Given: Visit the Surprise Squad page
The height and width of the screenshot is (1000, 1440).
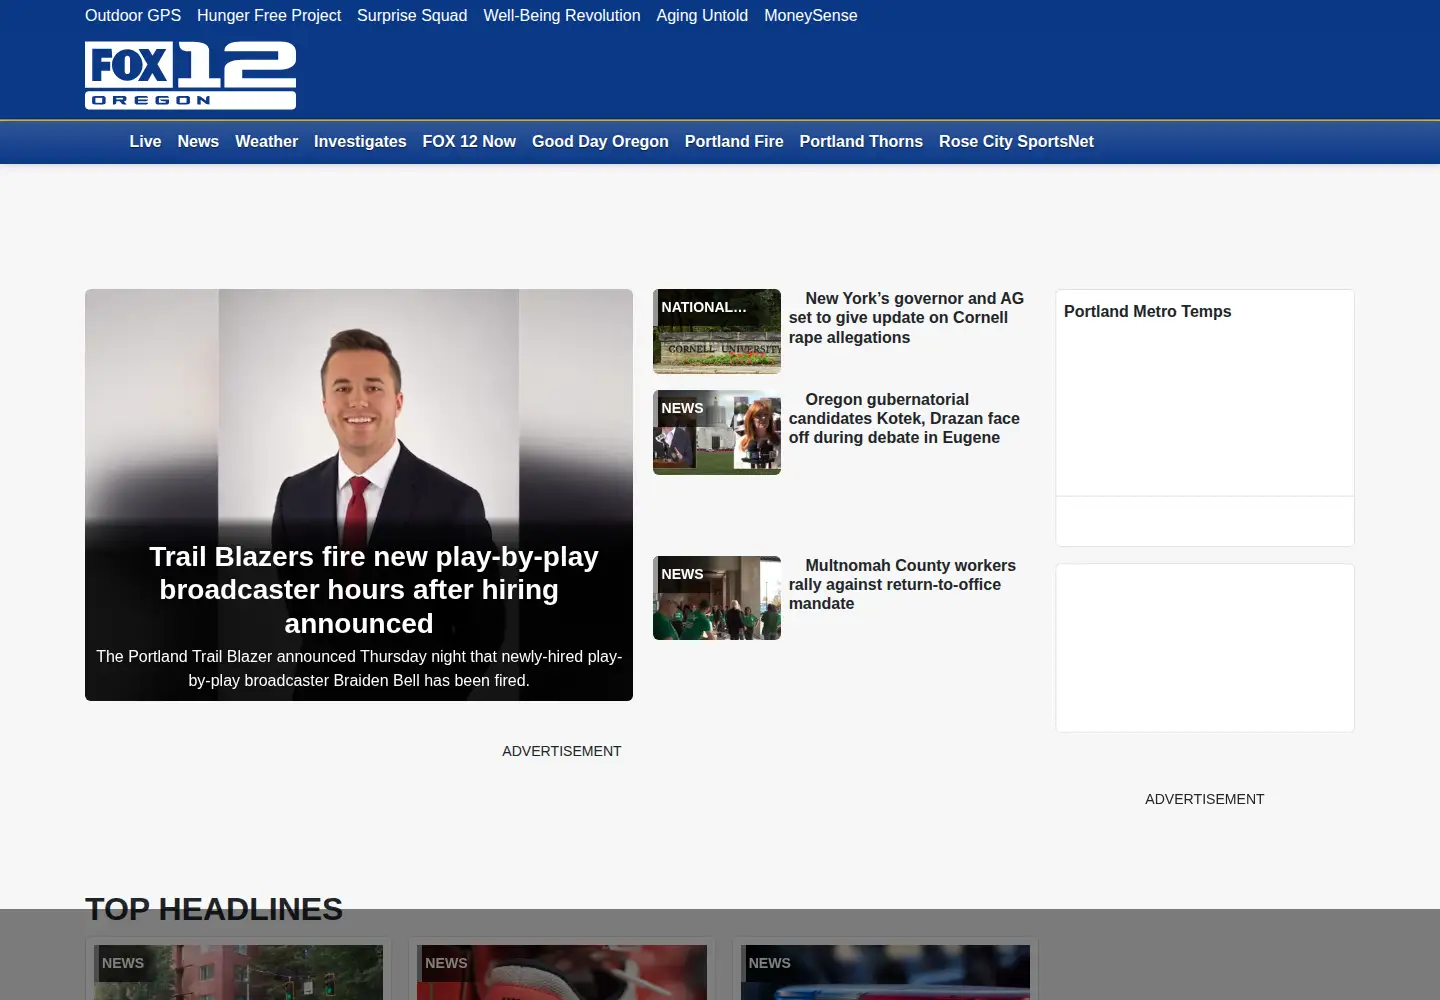Looking at the screenshot, I should pyautogui.click(x=412, y=15).
